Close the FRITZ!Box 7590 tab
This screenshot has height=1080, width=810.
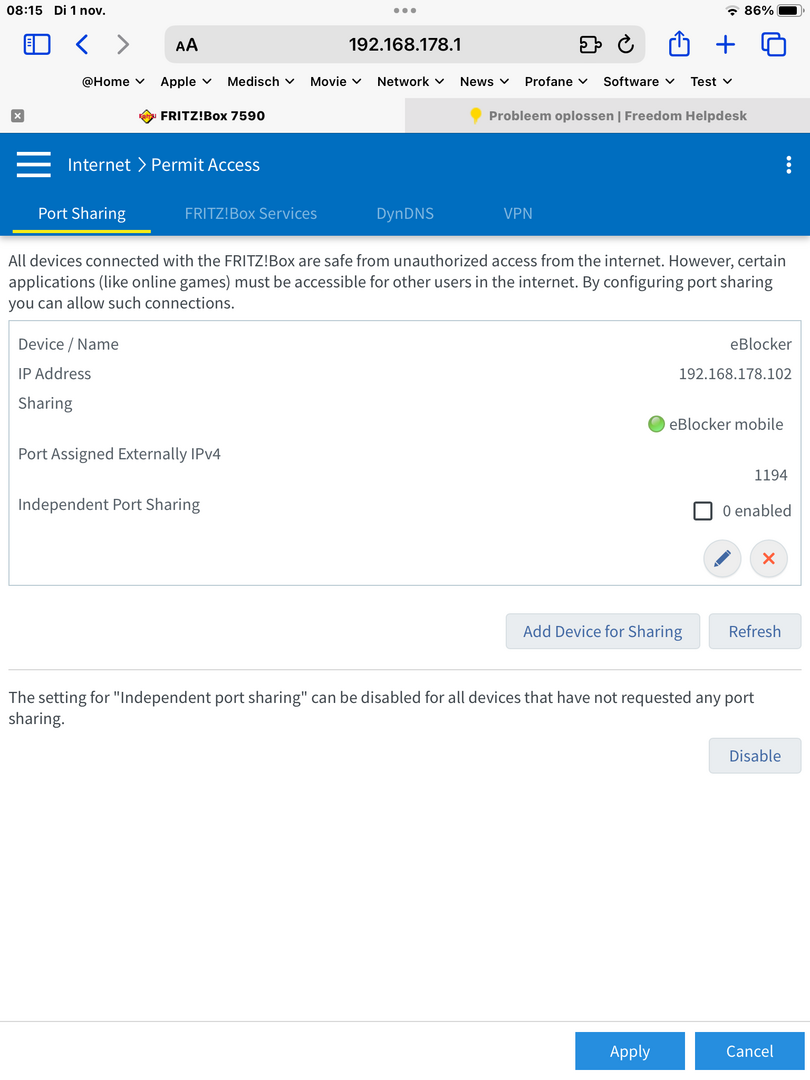[18, 116]
